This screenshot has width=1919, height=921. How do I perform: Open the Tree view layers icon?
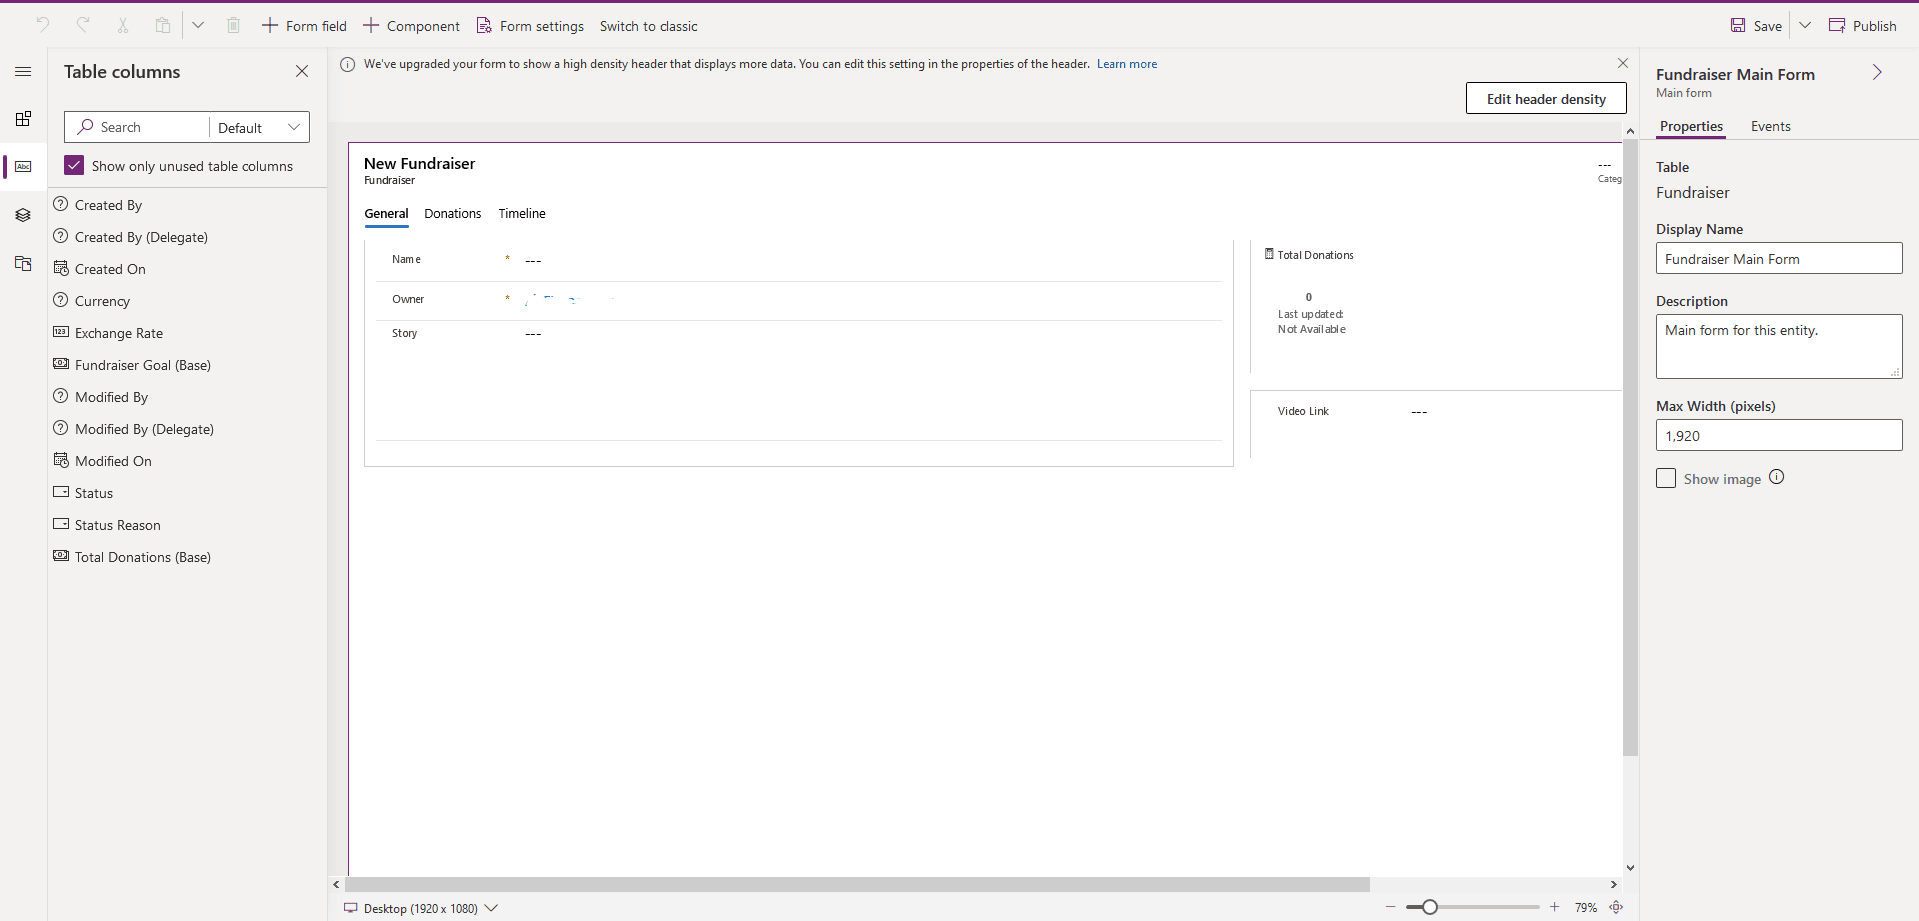coord(23,215)
